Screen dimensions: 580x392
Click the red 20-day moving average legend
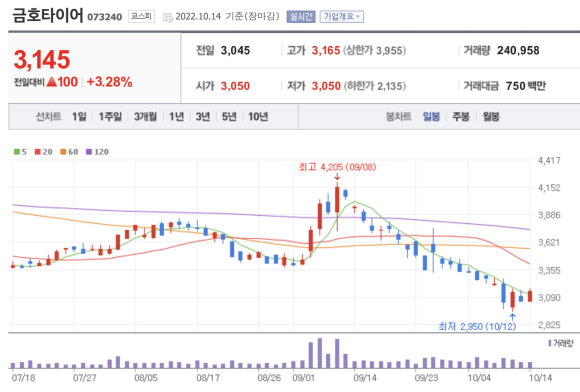[x=44, y=152]
